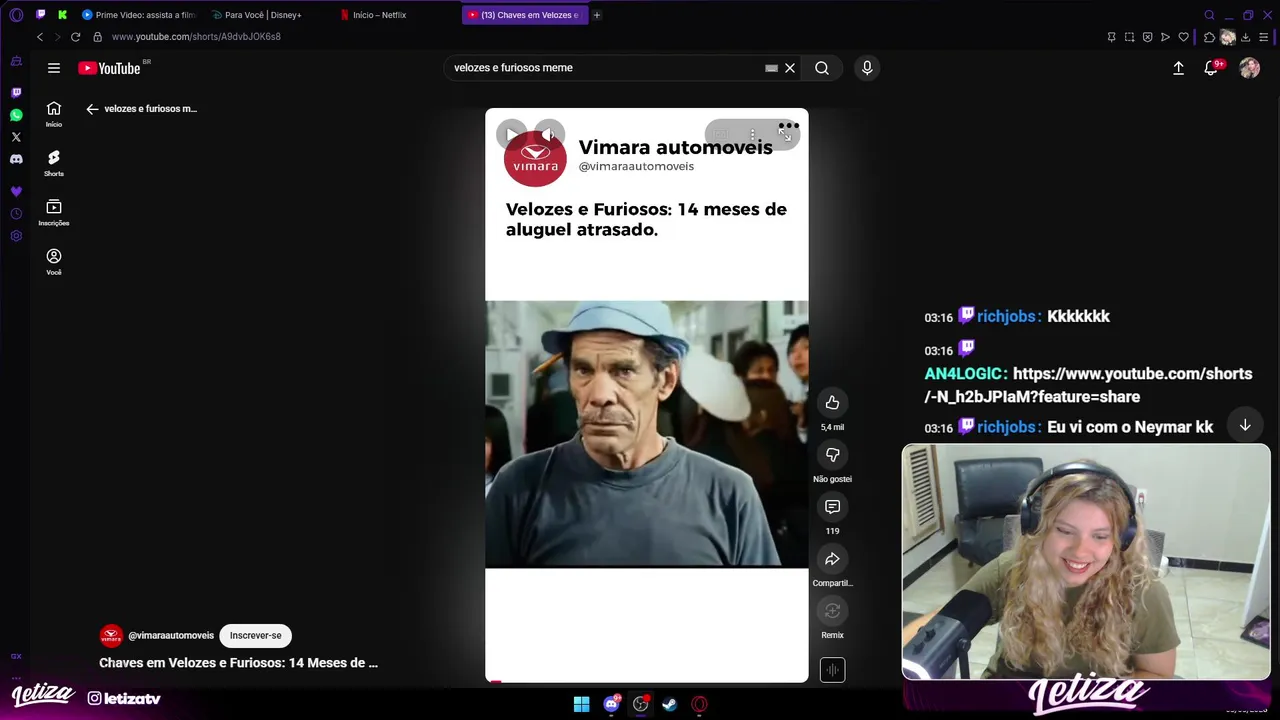Open Opera GX from the taskbar
Viewport: 1280px width, 720px height.
tap(699, 704)
